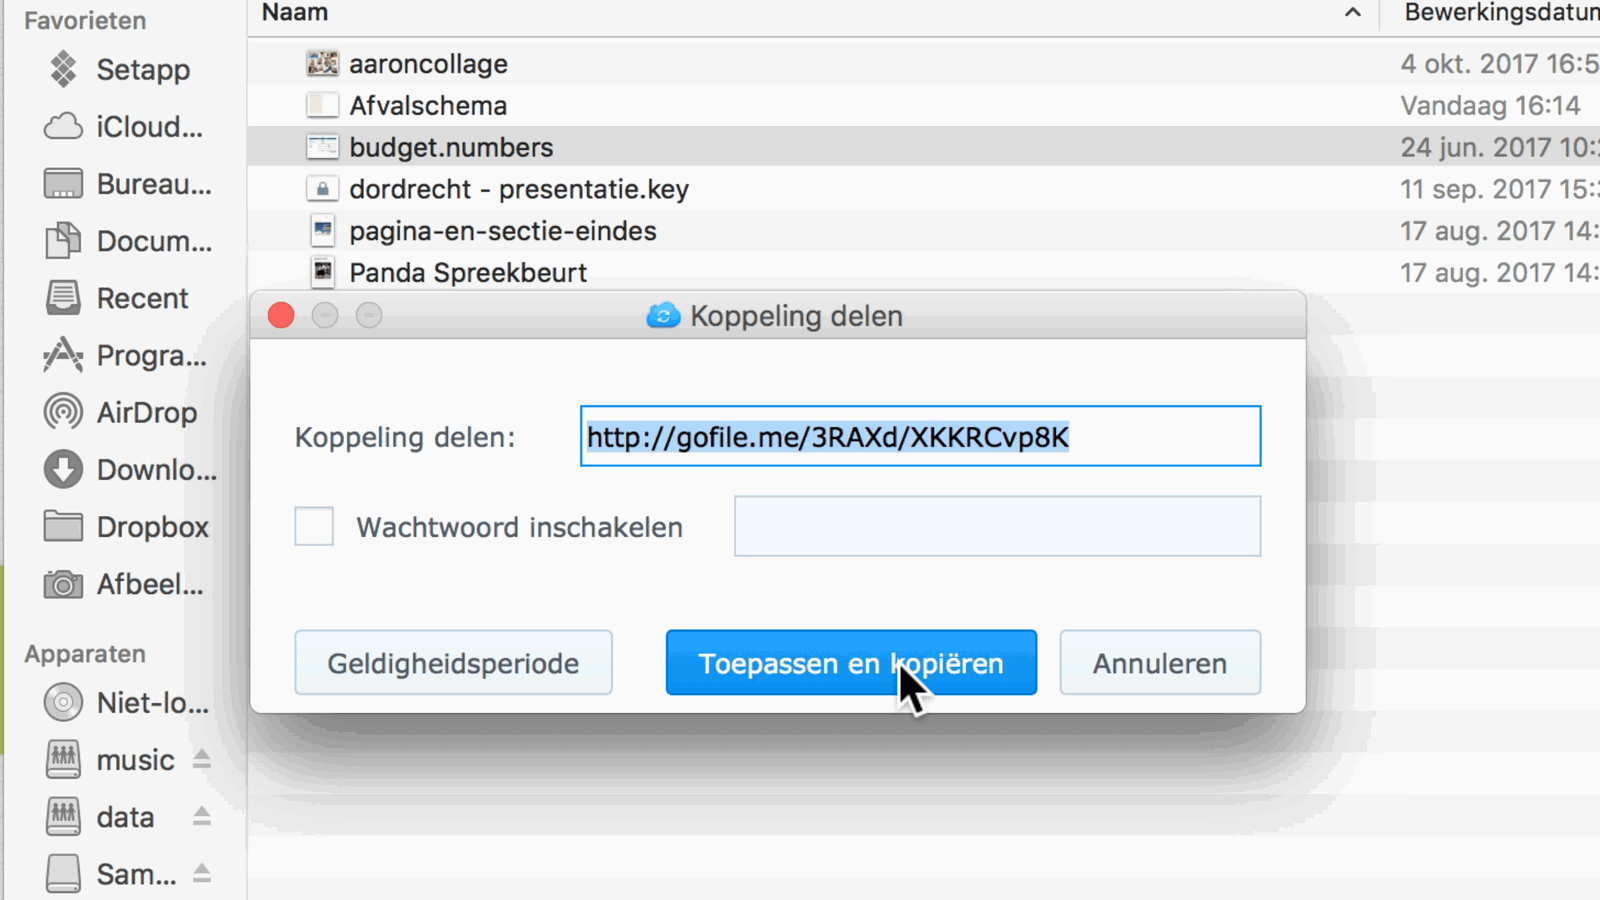Toggle sort order arrow in Naam column
Screen dimensions: 1600x900
pos(1352,13)
